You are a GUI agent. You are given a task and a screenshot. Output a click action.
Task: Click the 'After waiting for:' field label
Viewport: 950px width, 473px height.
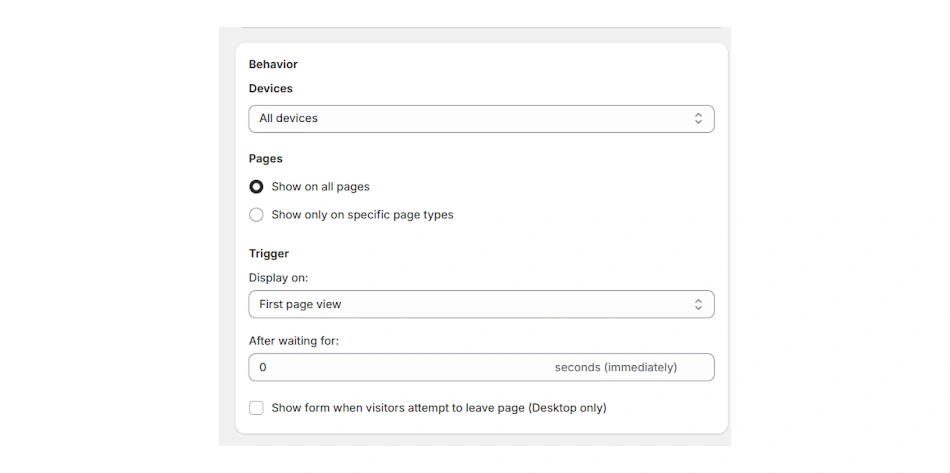point(293,341)
